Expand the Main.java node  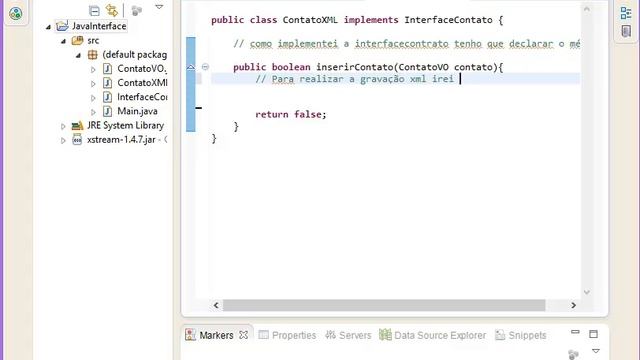pos(93,112)
